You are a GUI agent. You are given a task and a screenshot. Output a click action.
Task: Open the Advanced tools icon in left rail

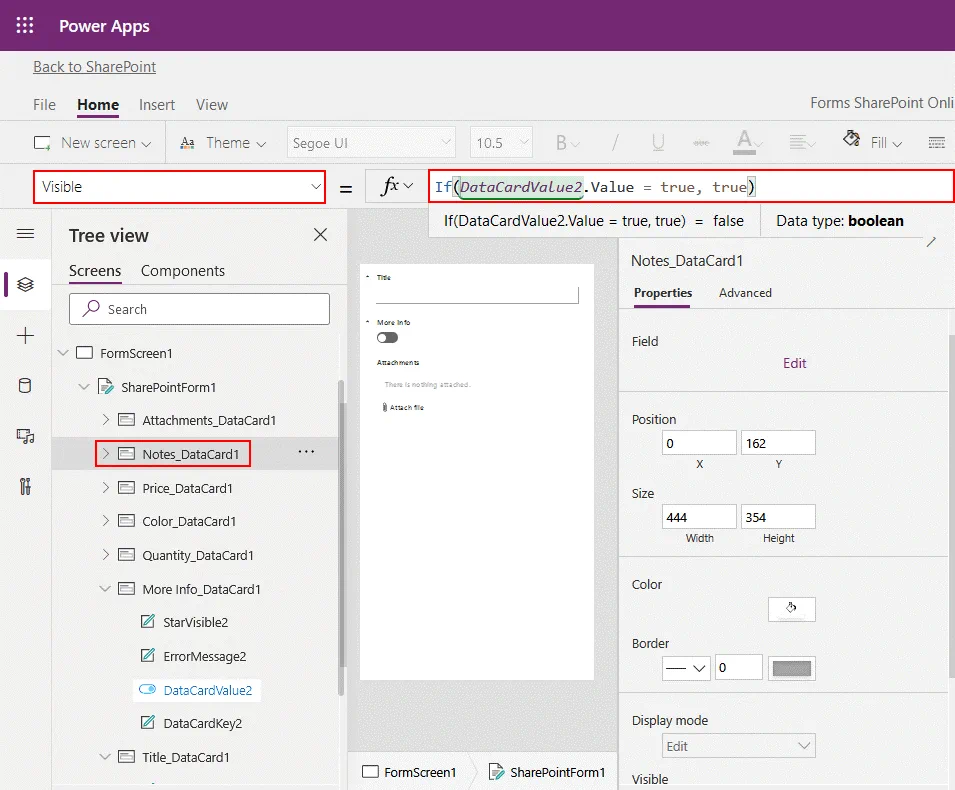pos(26,487)
